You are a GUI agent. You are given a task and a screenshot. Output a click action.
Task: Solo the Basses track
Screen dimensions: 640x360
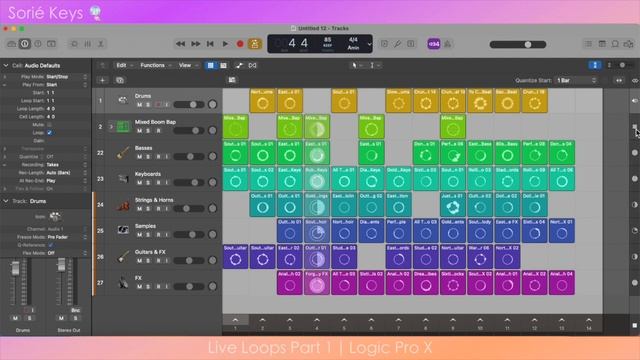coord(148,156)
